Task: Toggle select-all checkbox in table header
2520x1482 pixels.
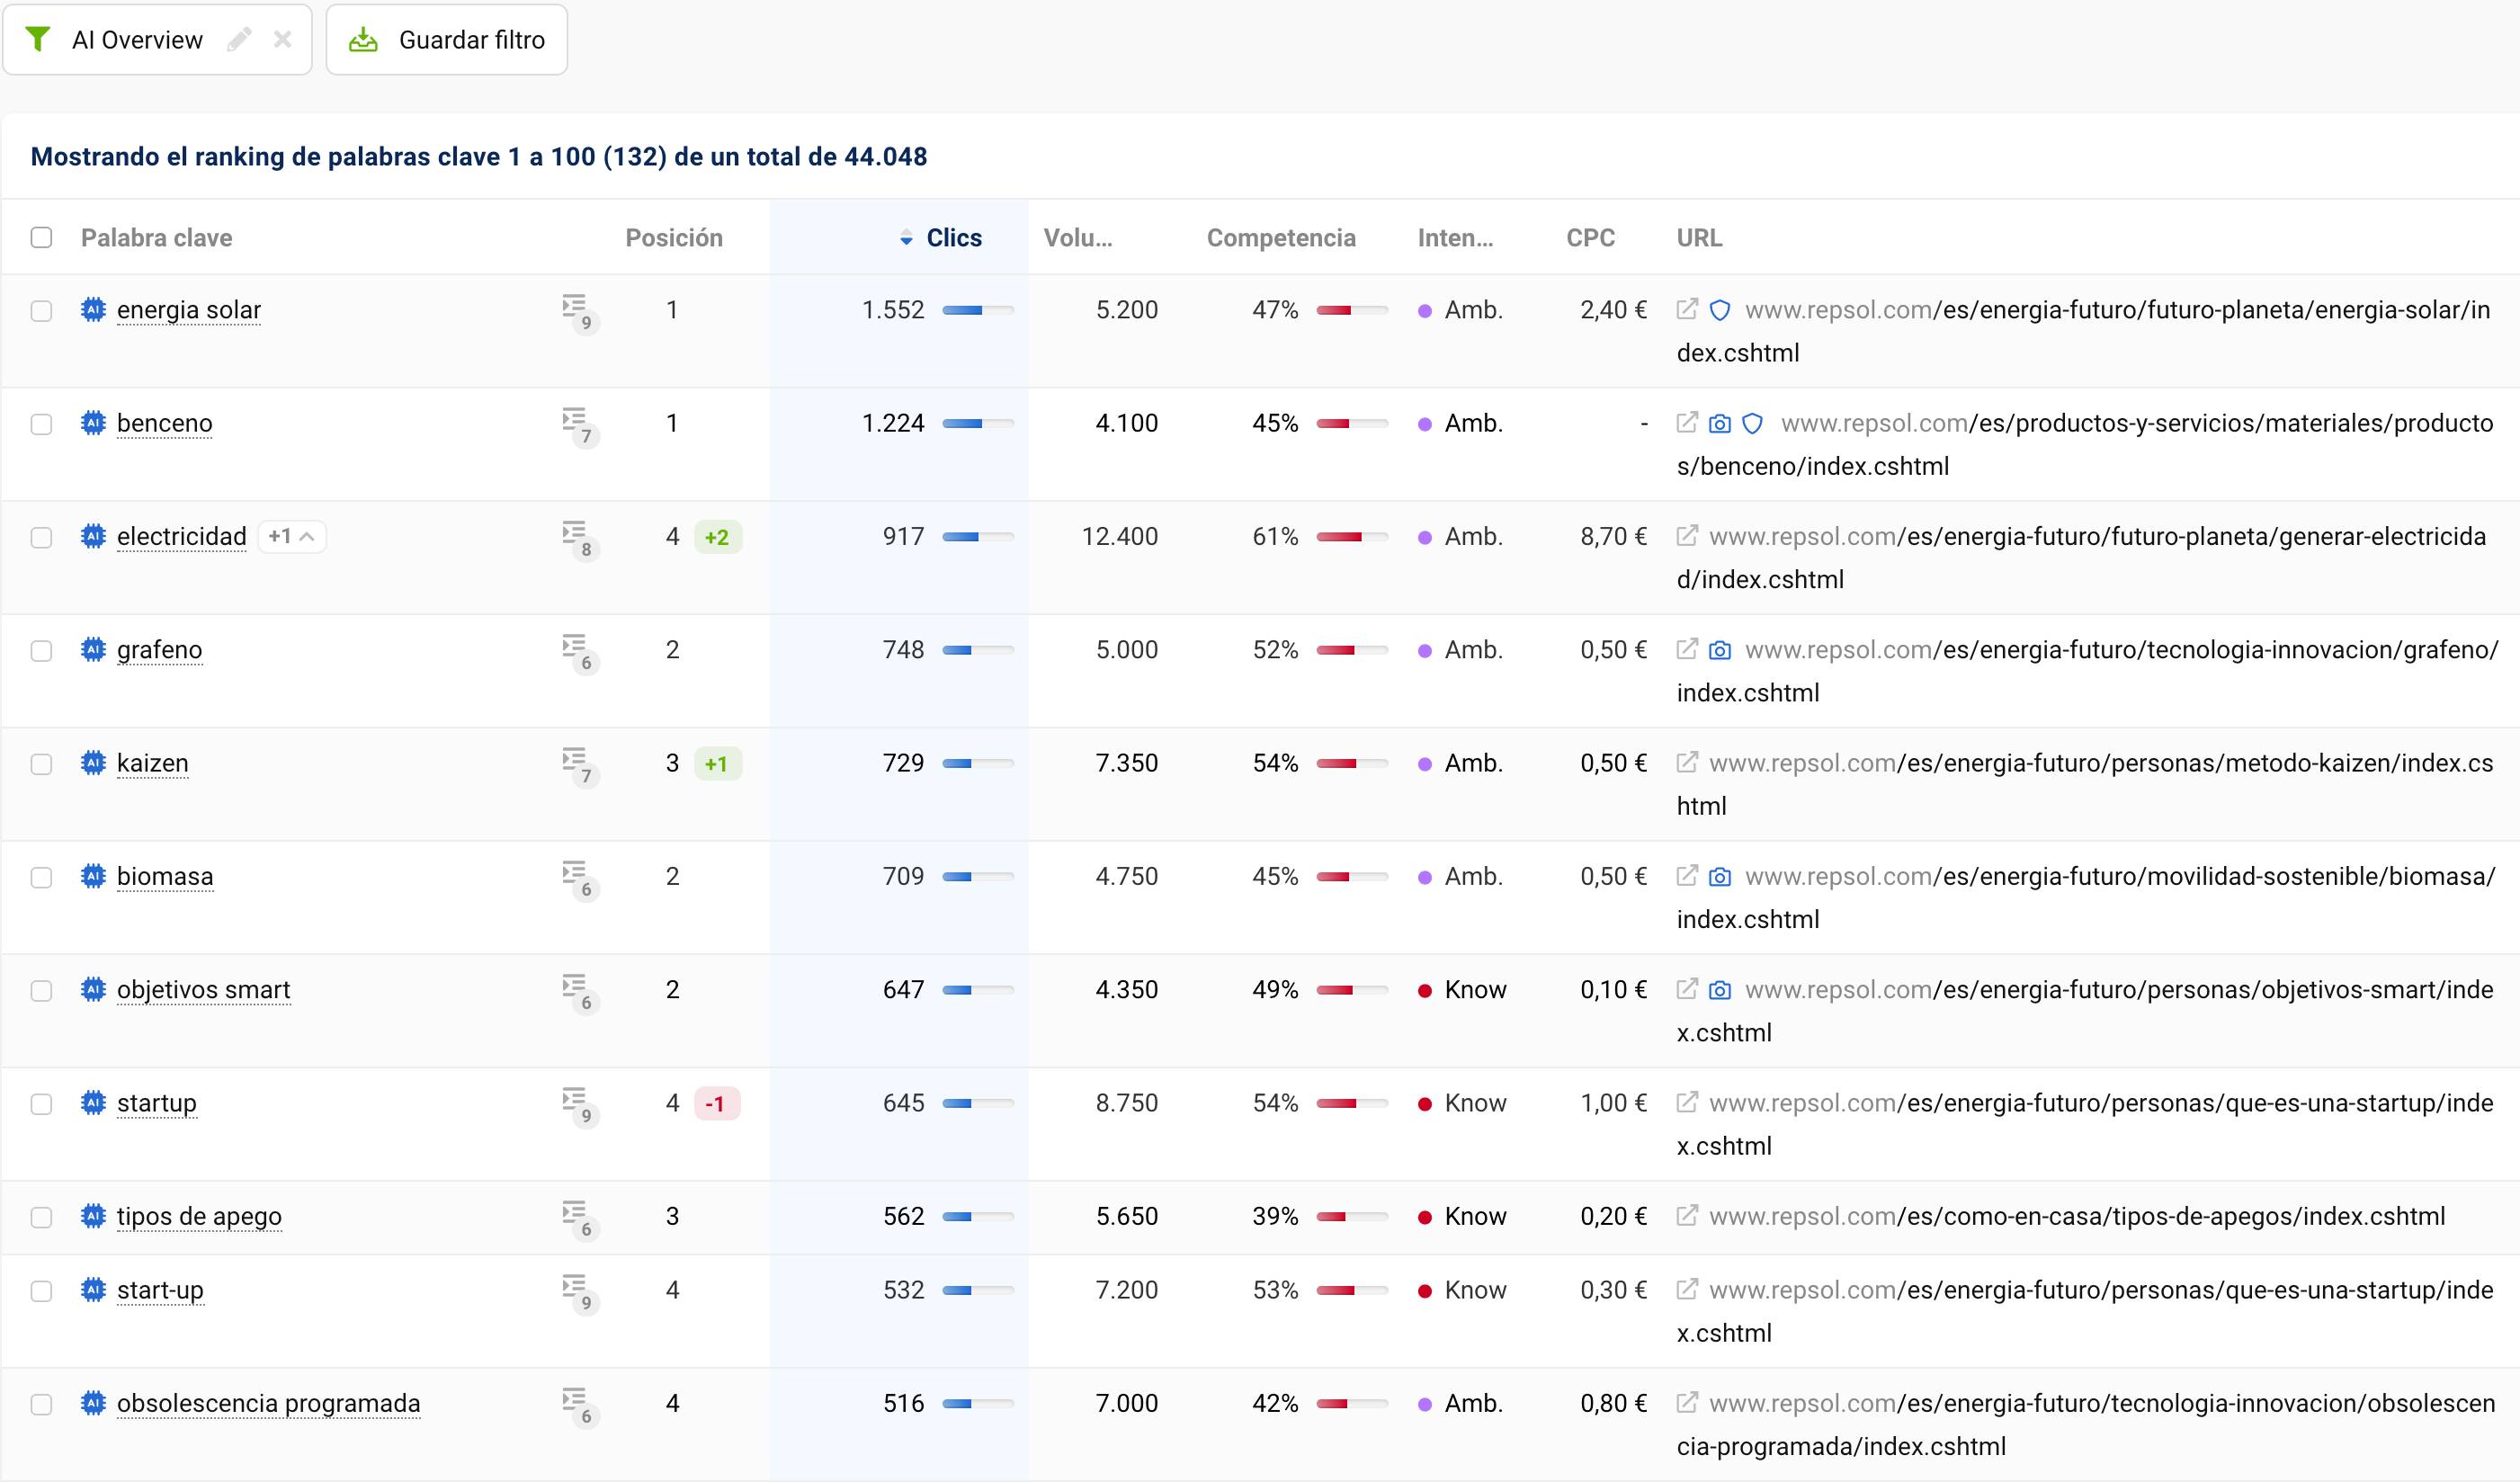Action: point(41,238)
